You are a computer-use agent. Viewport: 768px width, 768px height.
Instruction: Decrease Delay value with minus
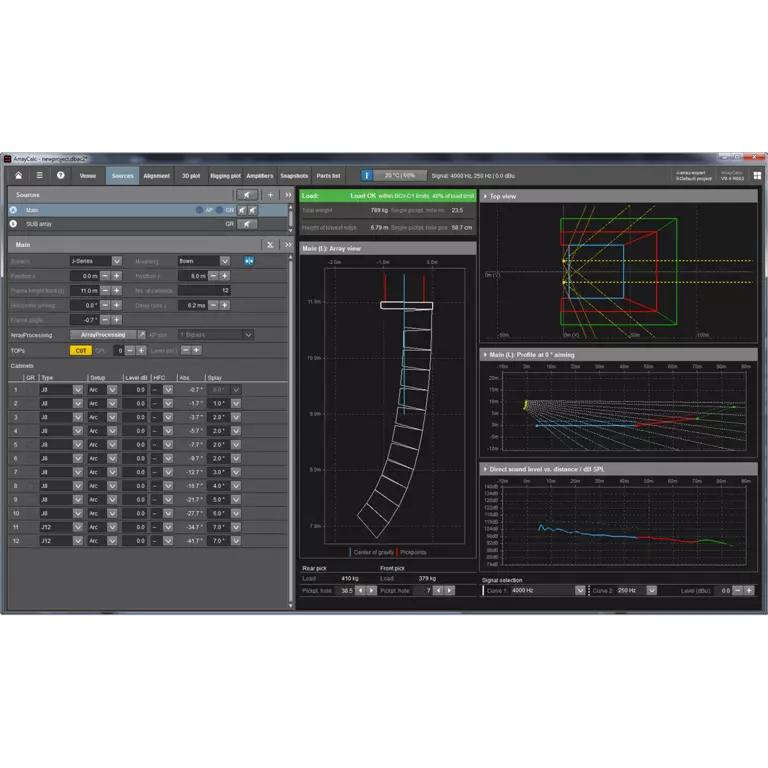(x=213, y=305)
